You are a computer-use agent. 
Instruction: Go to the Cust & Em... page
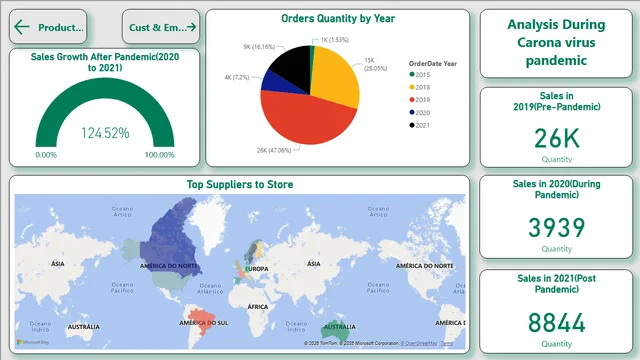point(161,27)
